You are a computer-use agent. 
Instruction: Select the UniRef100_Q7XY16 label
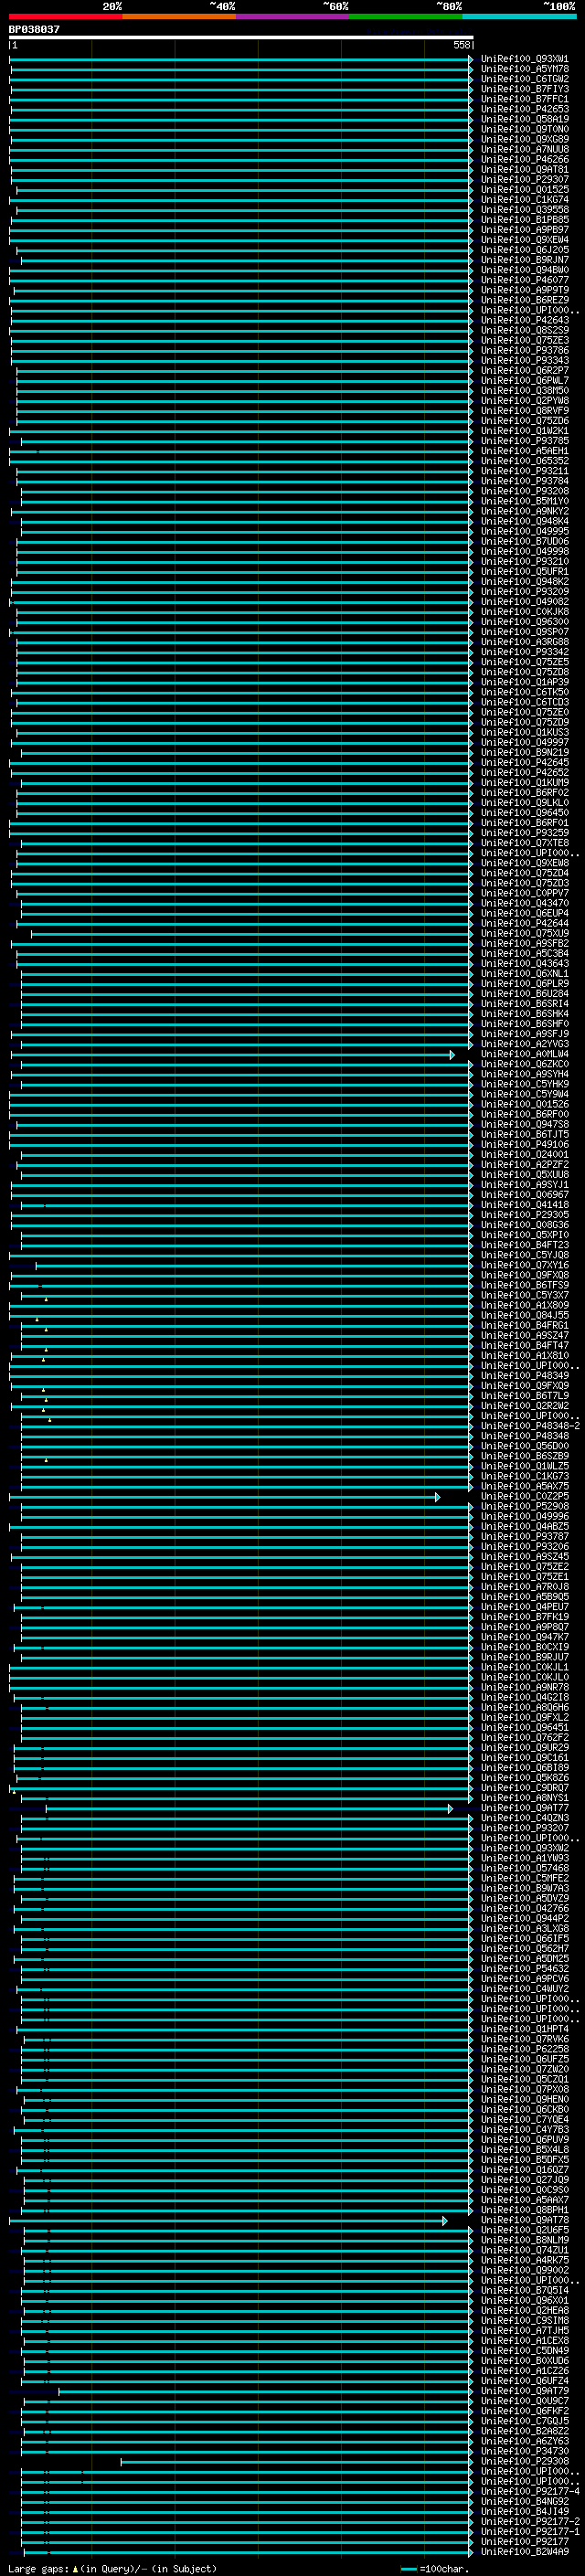point(525,1265)
